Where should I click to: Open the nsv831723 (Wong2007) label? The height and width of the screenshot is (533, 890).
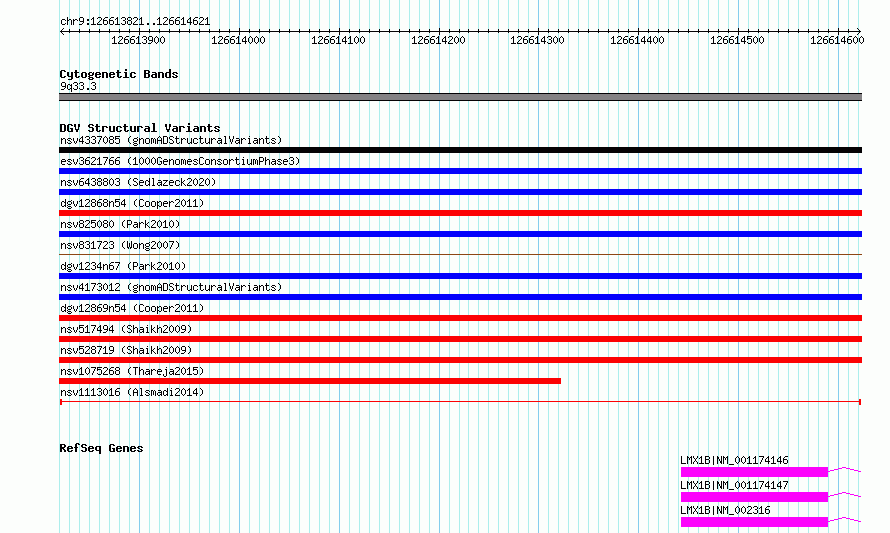pos(120,245)
